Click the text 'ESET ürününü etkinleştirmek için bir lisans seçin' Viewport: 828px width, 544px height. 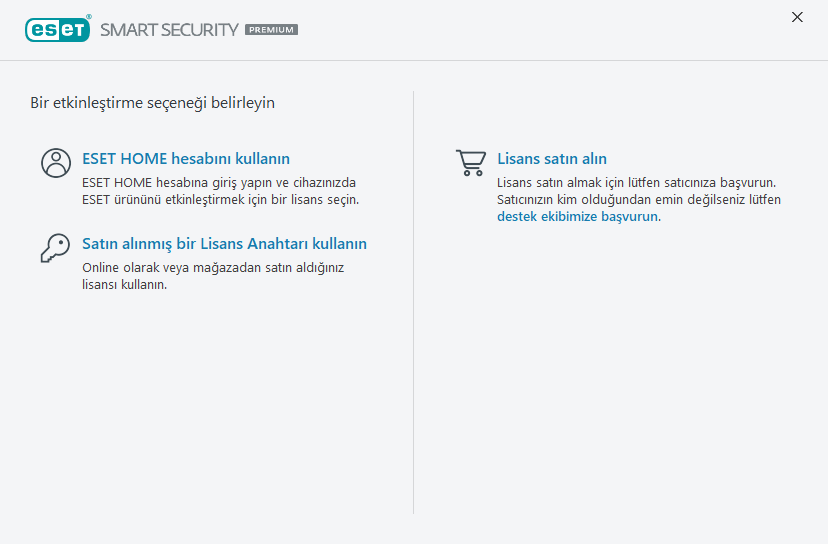[220, 199]
